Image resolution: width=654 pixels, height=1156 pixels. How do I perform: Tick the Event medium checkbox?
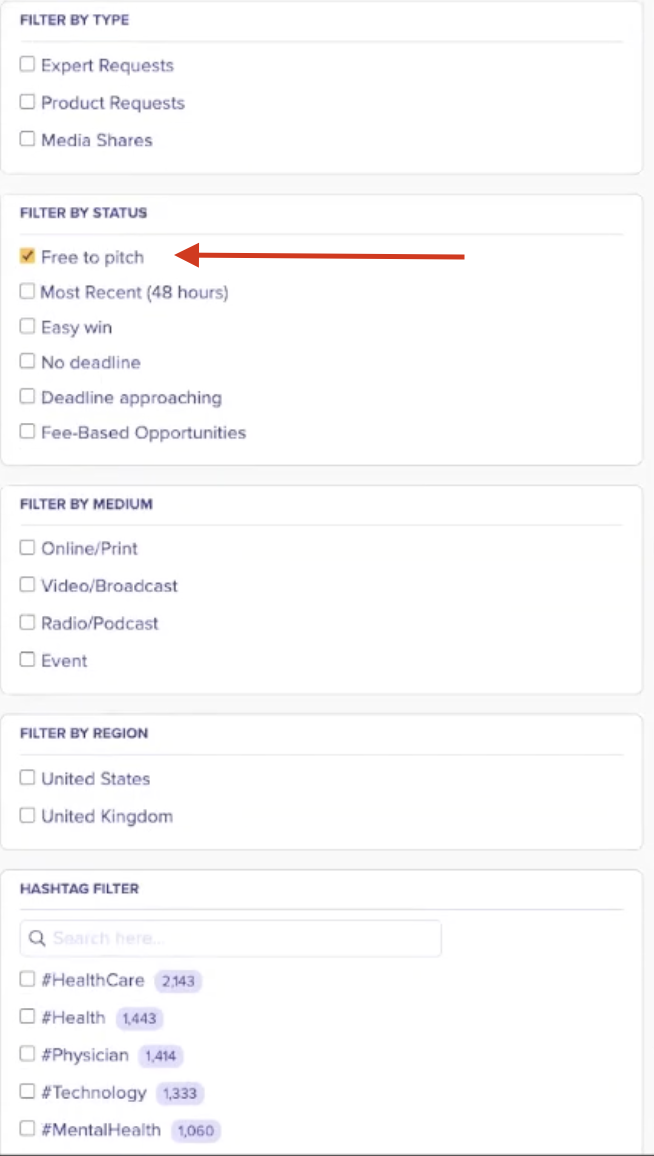pyautogui.click(x=27, y=660)
